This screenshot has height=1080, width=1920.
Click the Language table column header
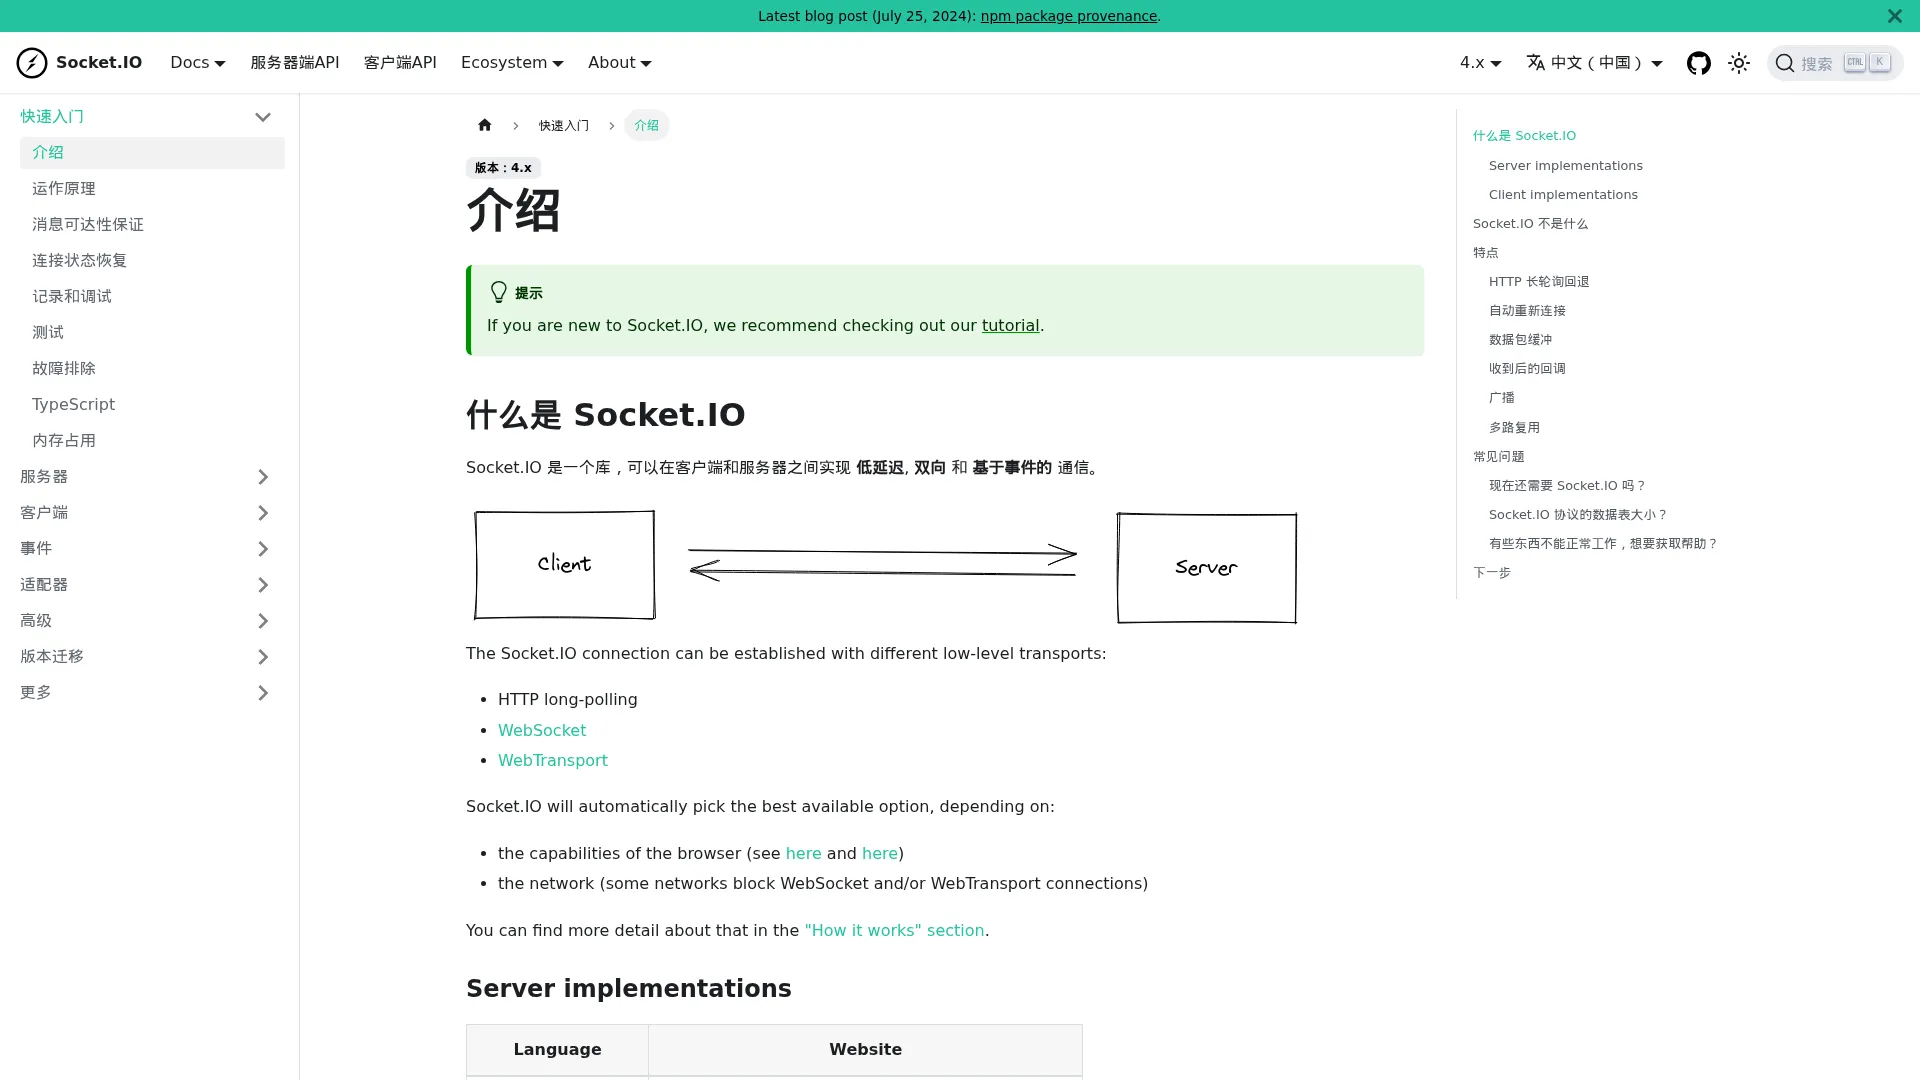coord(557,1049)
